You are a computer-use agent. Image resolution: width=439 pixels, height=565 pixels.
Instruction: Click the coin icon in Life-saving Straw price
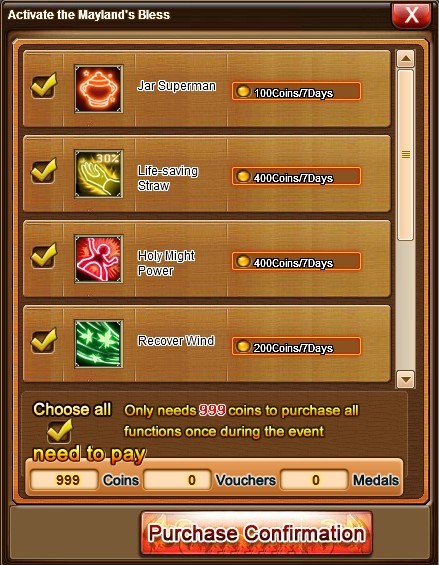pos(243,176)
